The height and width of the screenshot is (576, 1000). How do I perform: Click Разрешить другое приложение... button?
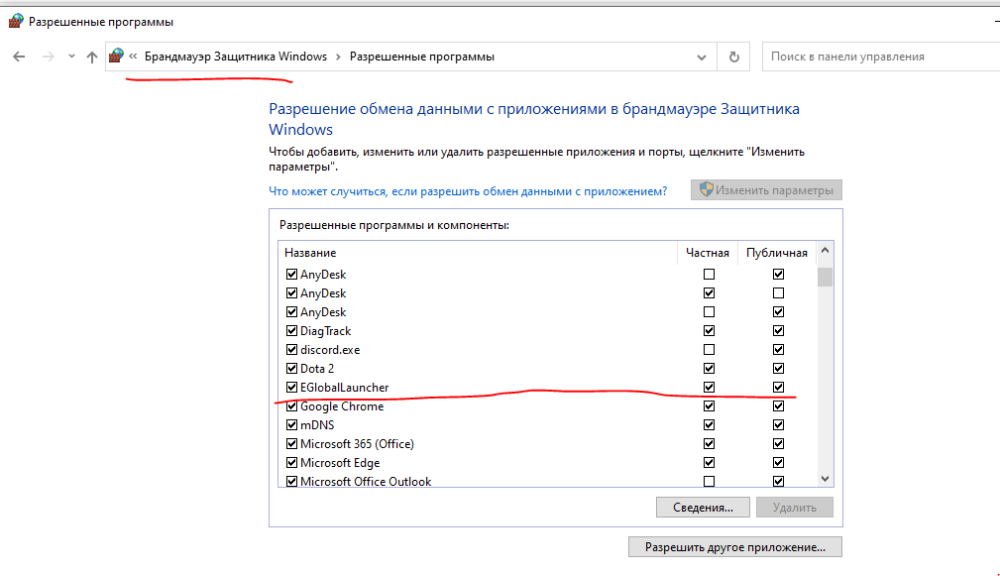click(735, 547)
